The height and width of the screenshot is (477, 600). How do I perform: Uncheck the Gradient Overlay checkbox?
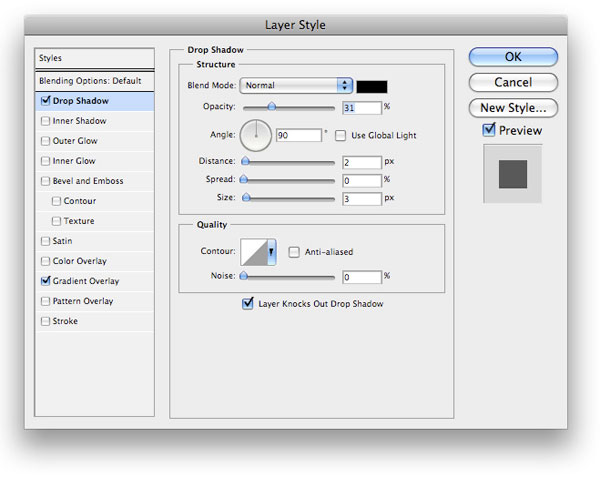[46, 281]
